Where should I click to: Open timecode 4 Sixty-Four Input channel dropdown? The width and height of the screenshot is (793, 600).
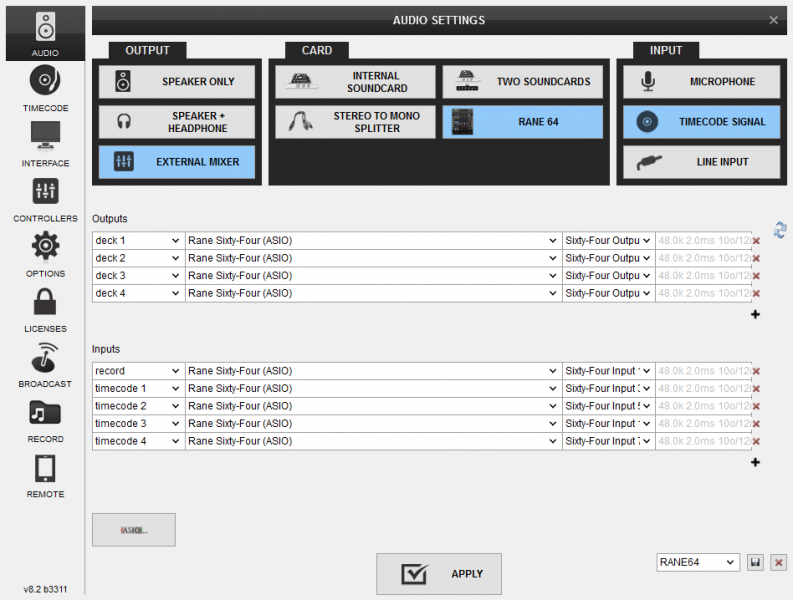608,441
